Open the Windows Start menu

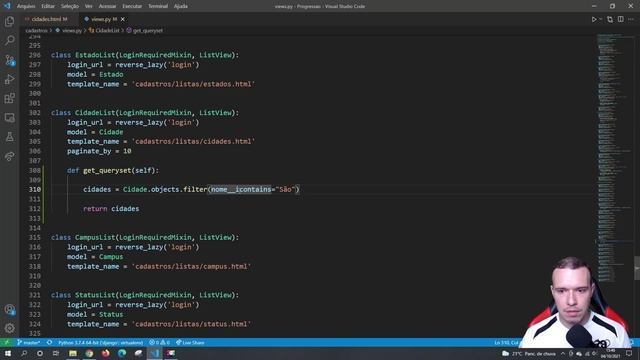(8, 353)
